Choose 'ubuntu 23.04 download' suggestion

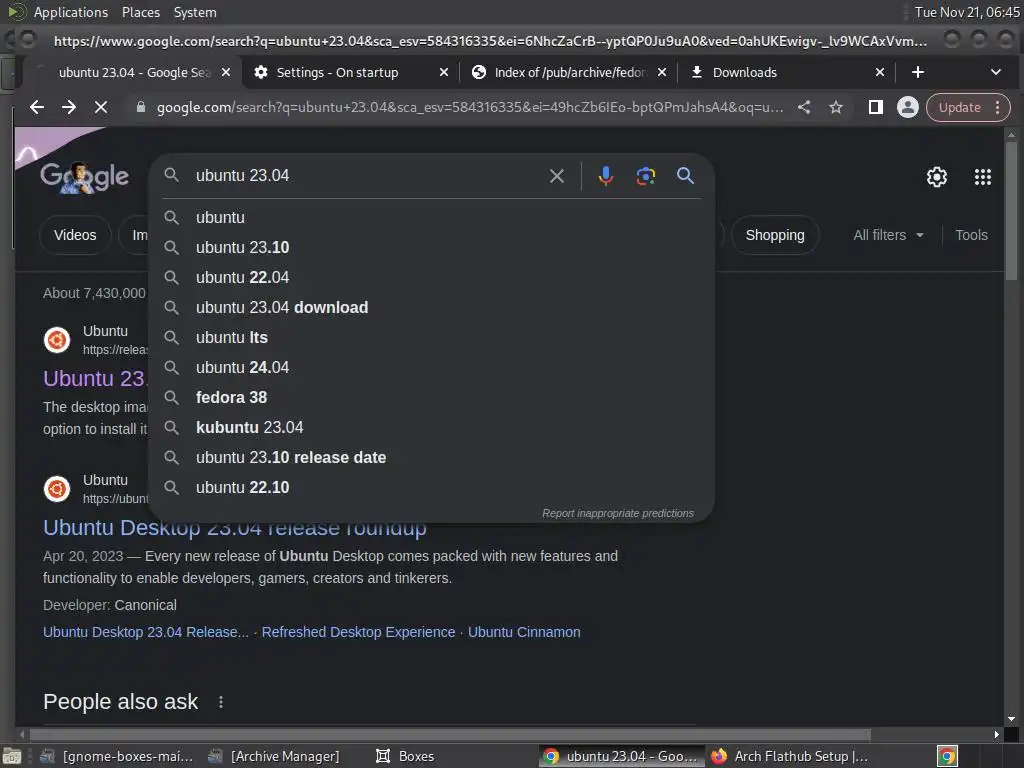pyautogui.click(x=431, y=308)
